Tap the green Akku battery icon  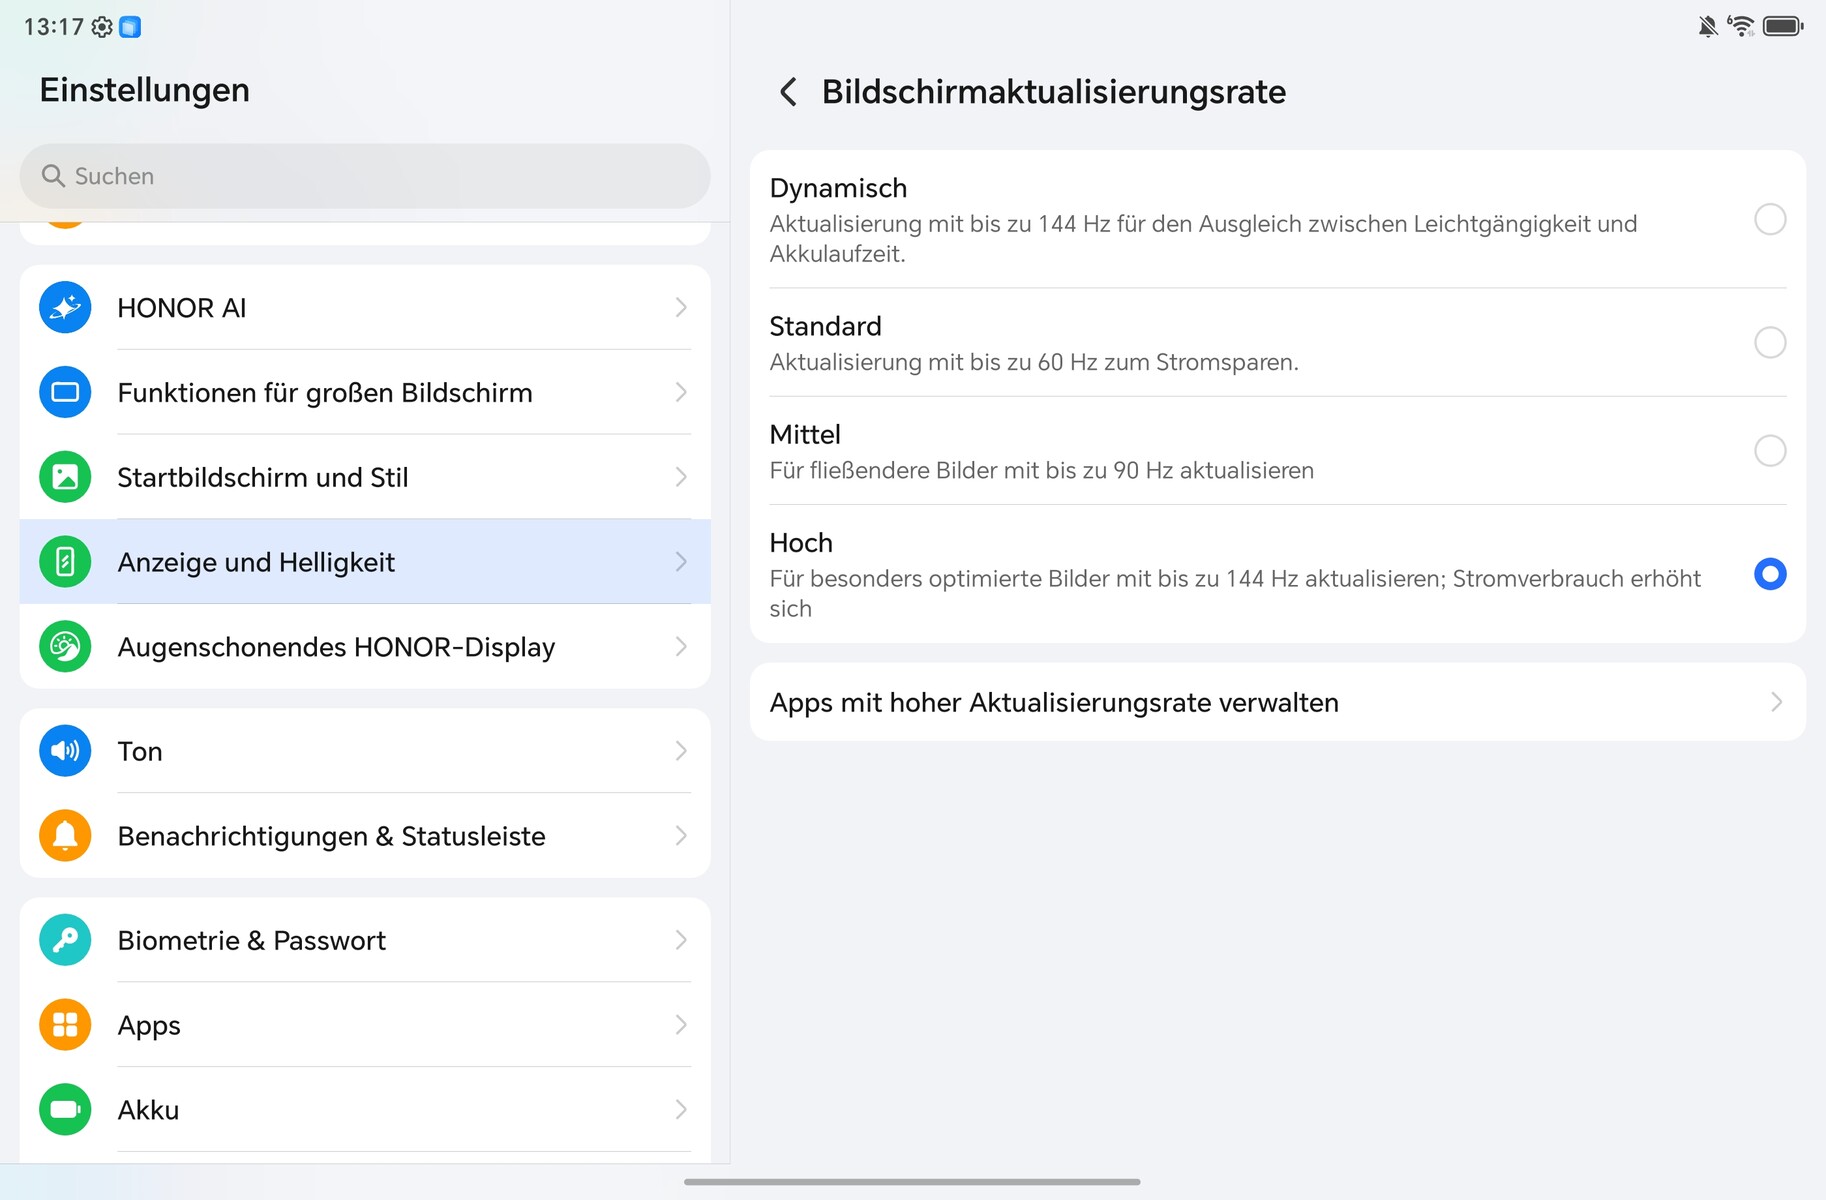[65, 1110]
